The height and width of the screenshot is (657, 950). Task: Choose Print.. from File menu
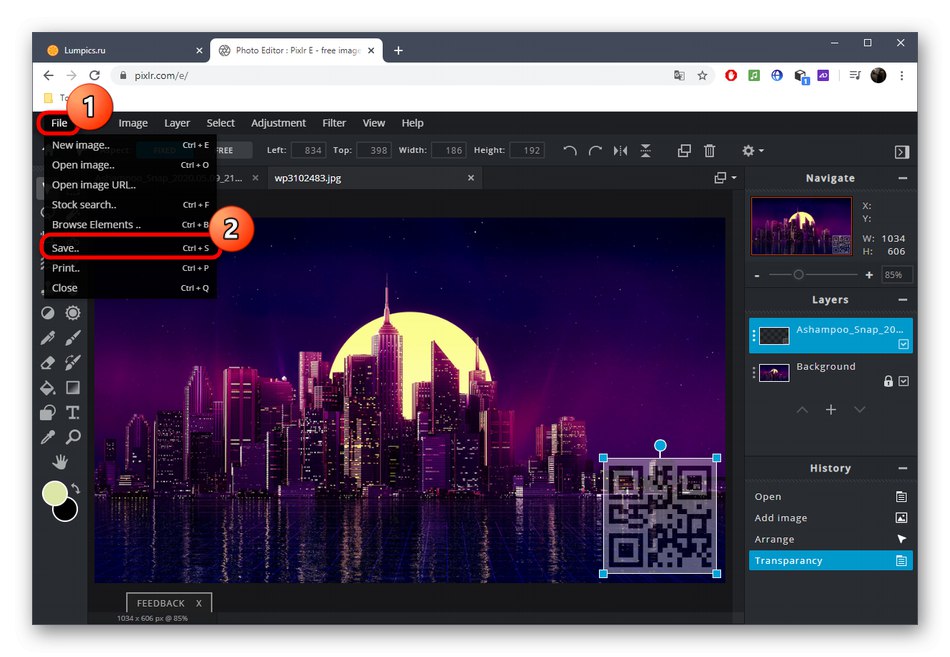tap(130, 268)
